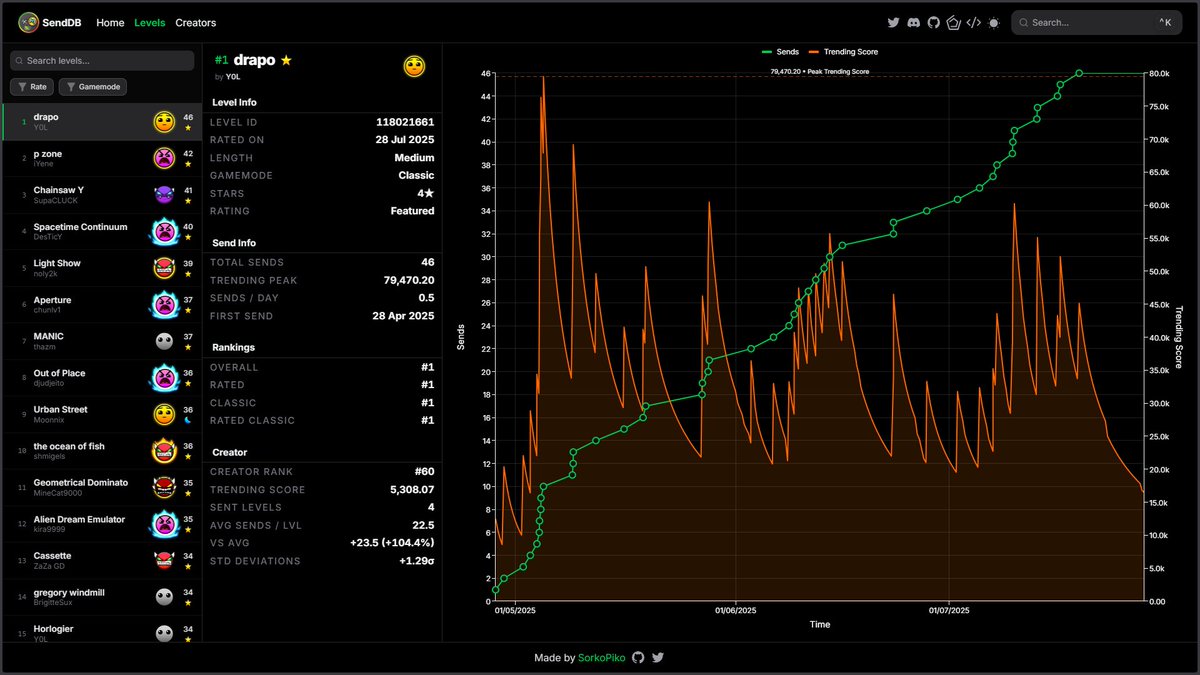Open the Gamemode filter dropdown

tap(94, 87)
